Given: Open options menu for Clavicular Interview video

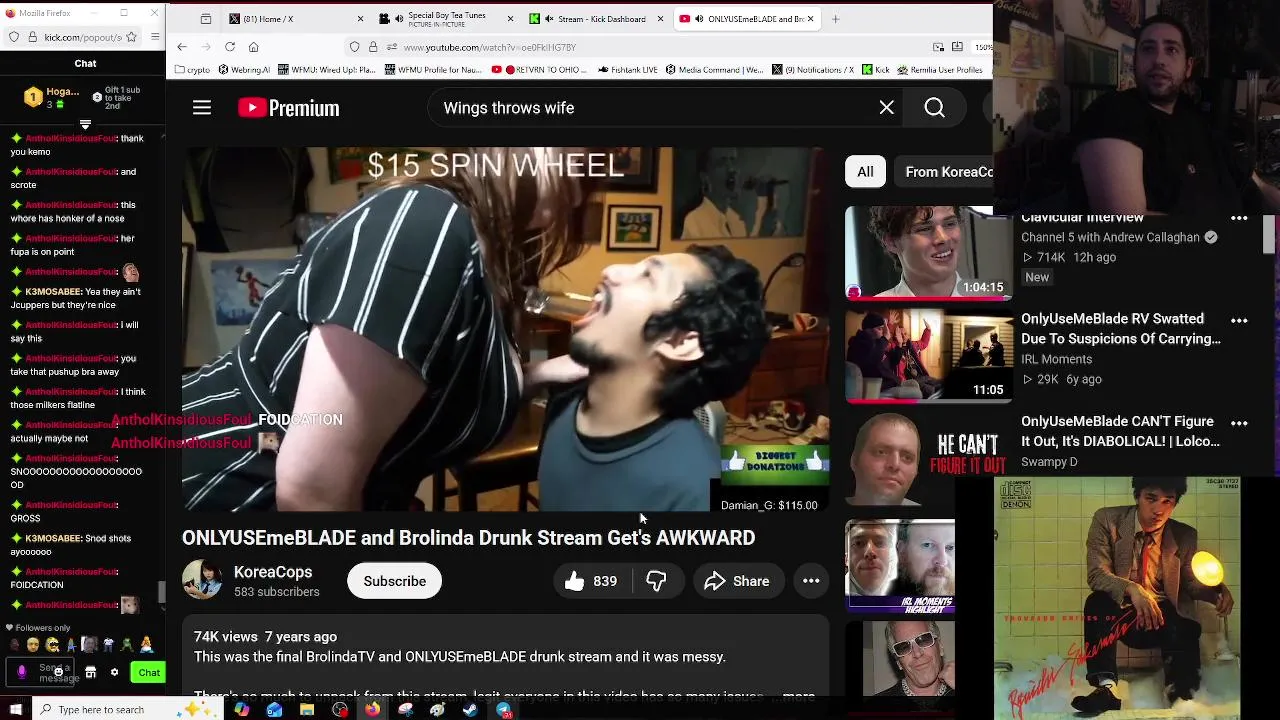Looking at the screenshot, I should pos(1239,218).
